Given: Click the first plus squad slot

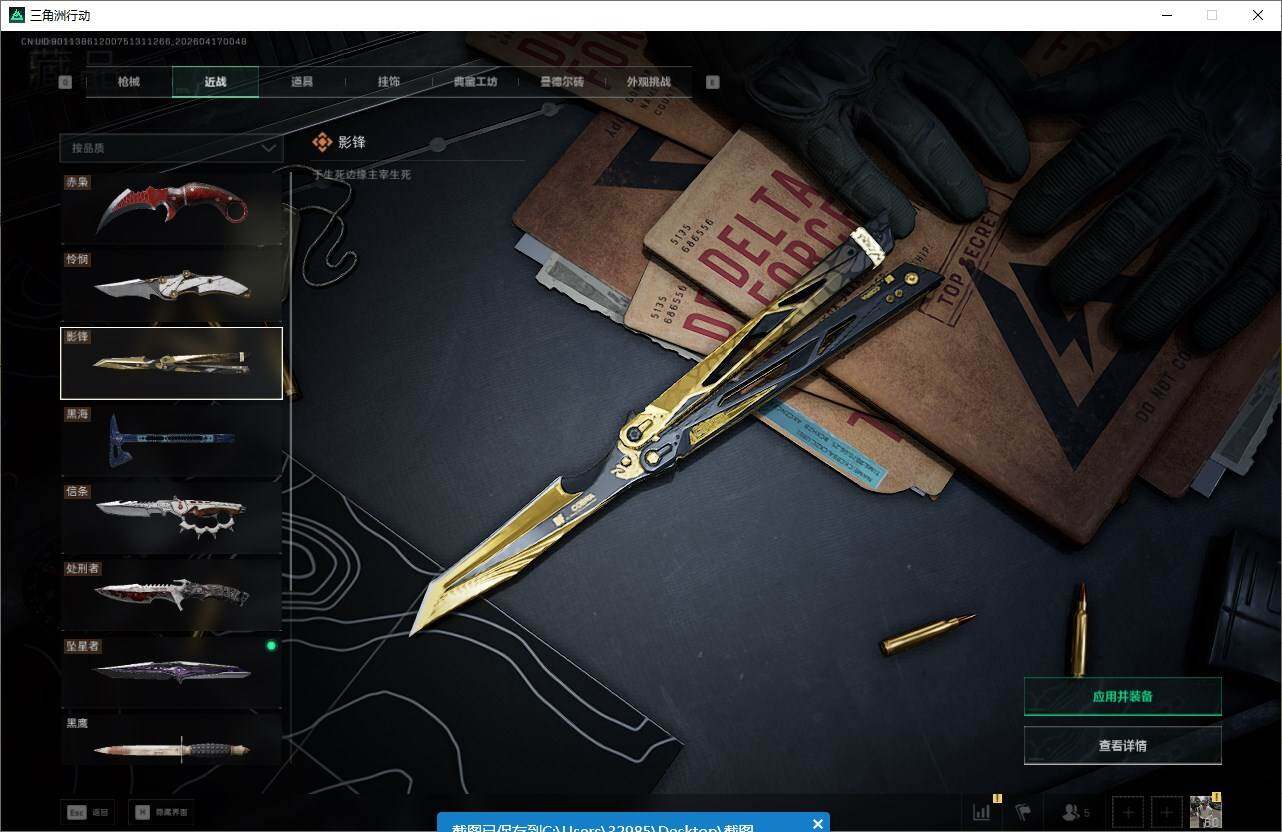Looking at the screenshot, I should coord(1128,812).
